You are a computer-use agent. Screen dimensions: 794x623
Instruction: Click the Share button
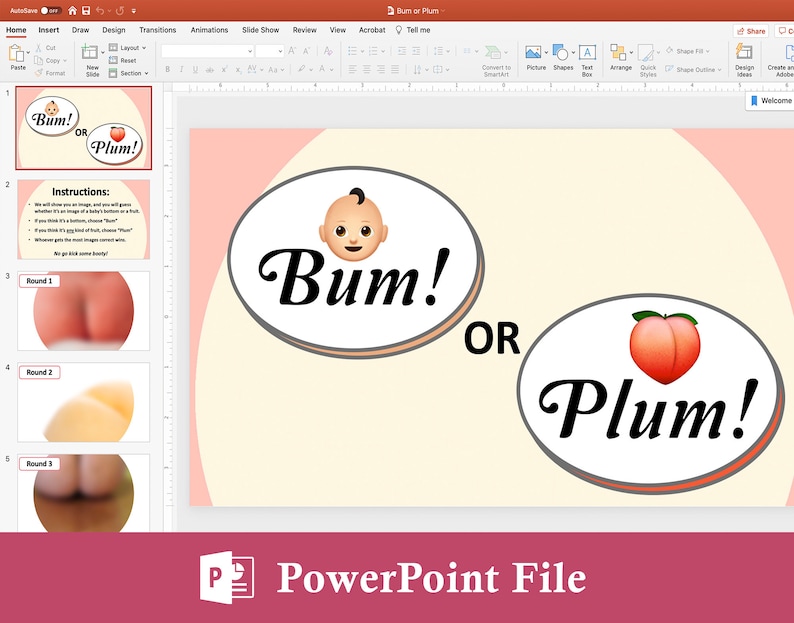751,31
